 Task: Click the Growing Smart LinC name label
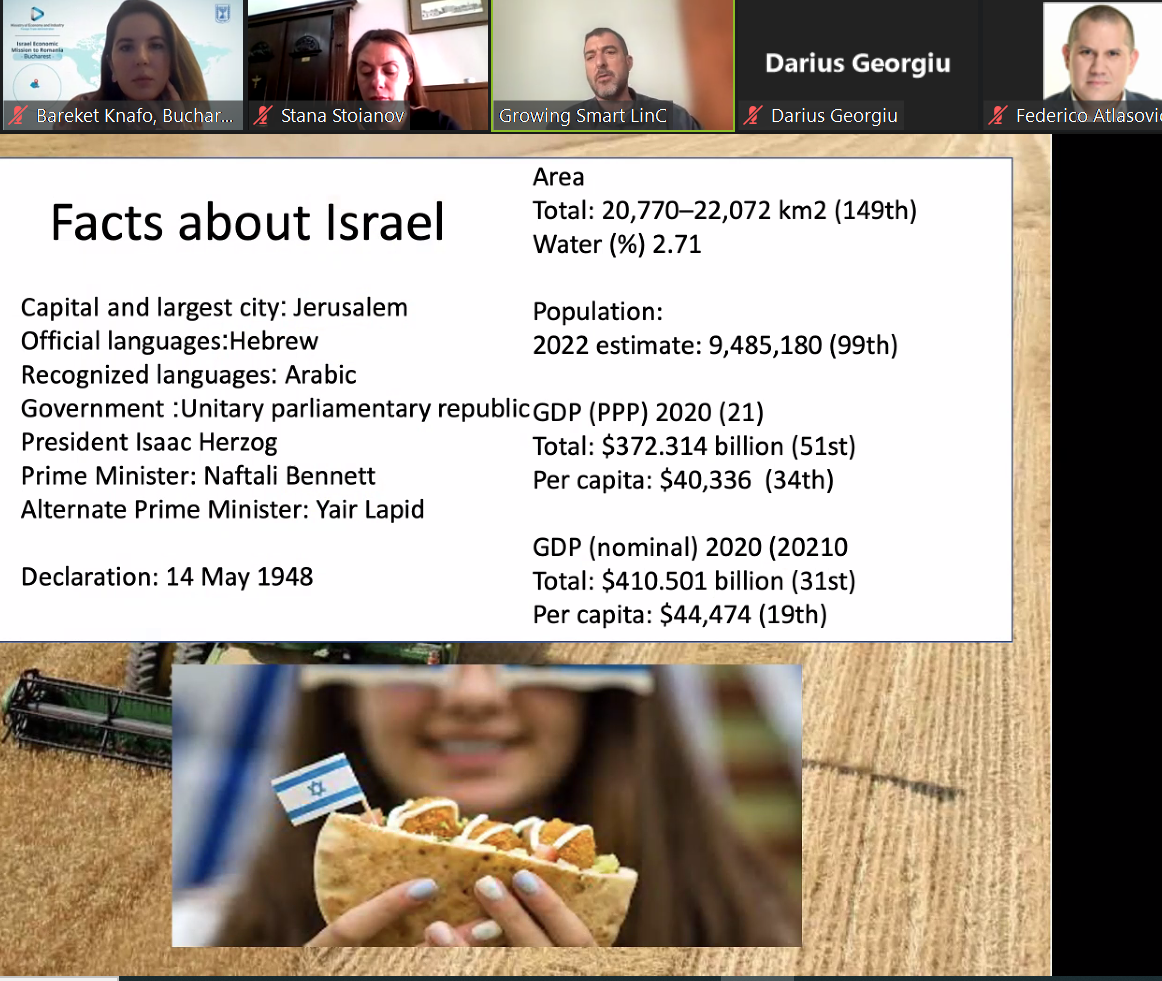(583, 116)
